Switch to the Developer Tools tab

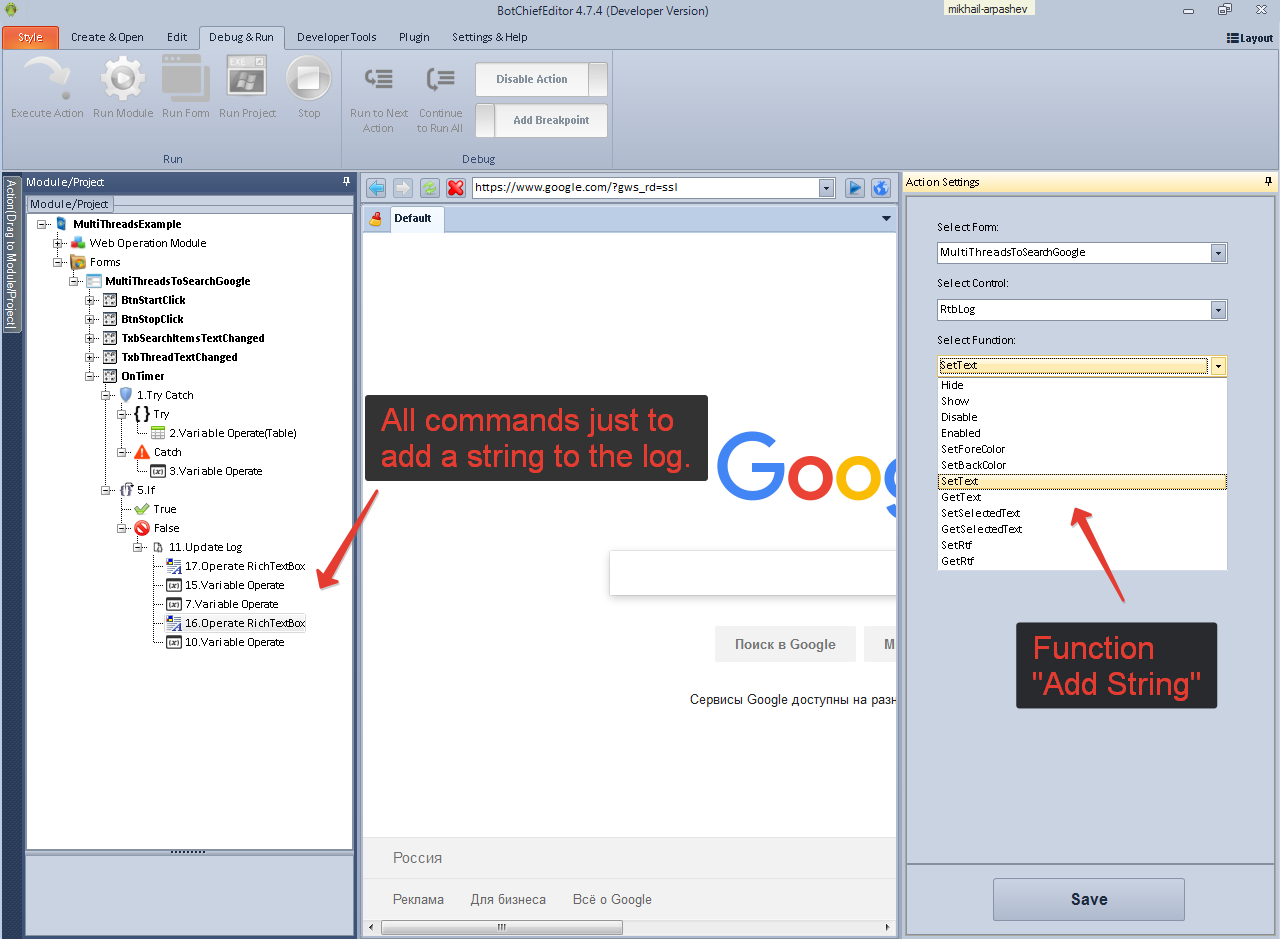pyautogui.click(x=336, y=38)
